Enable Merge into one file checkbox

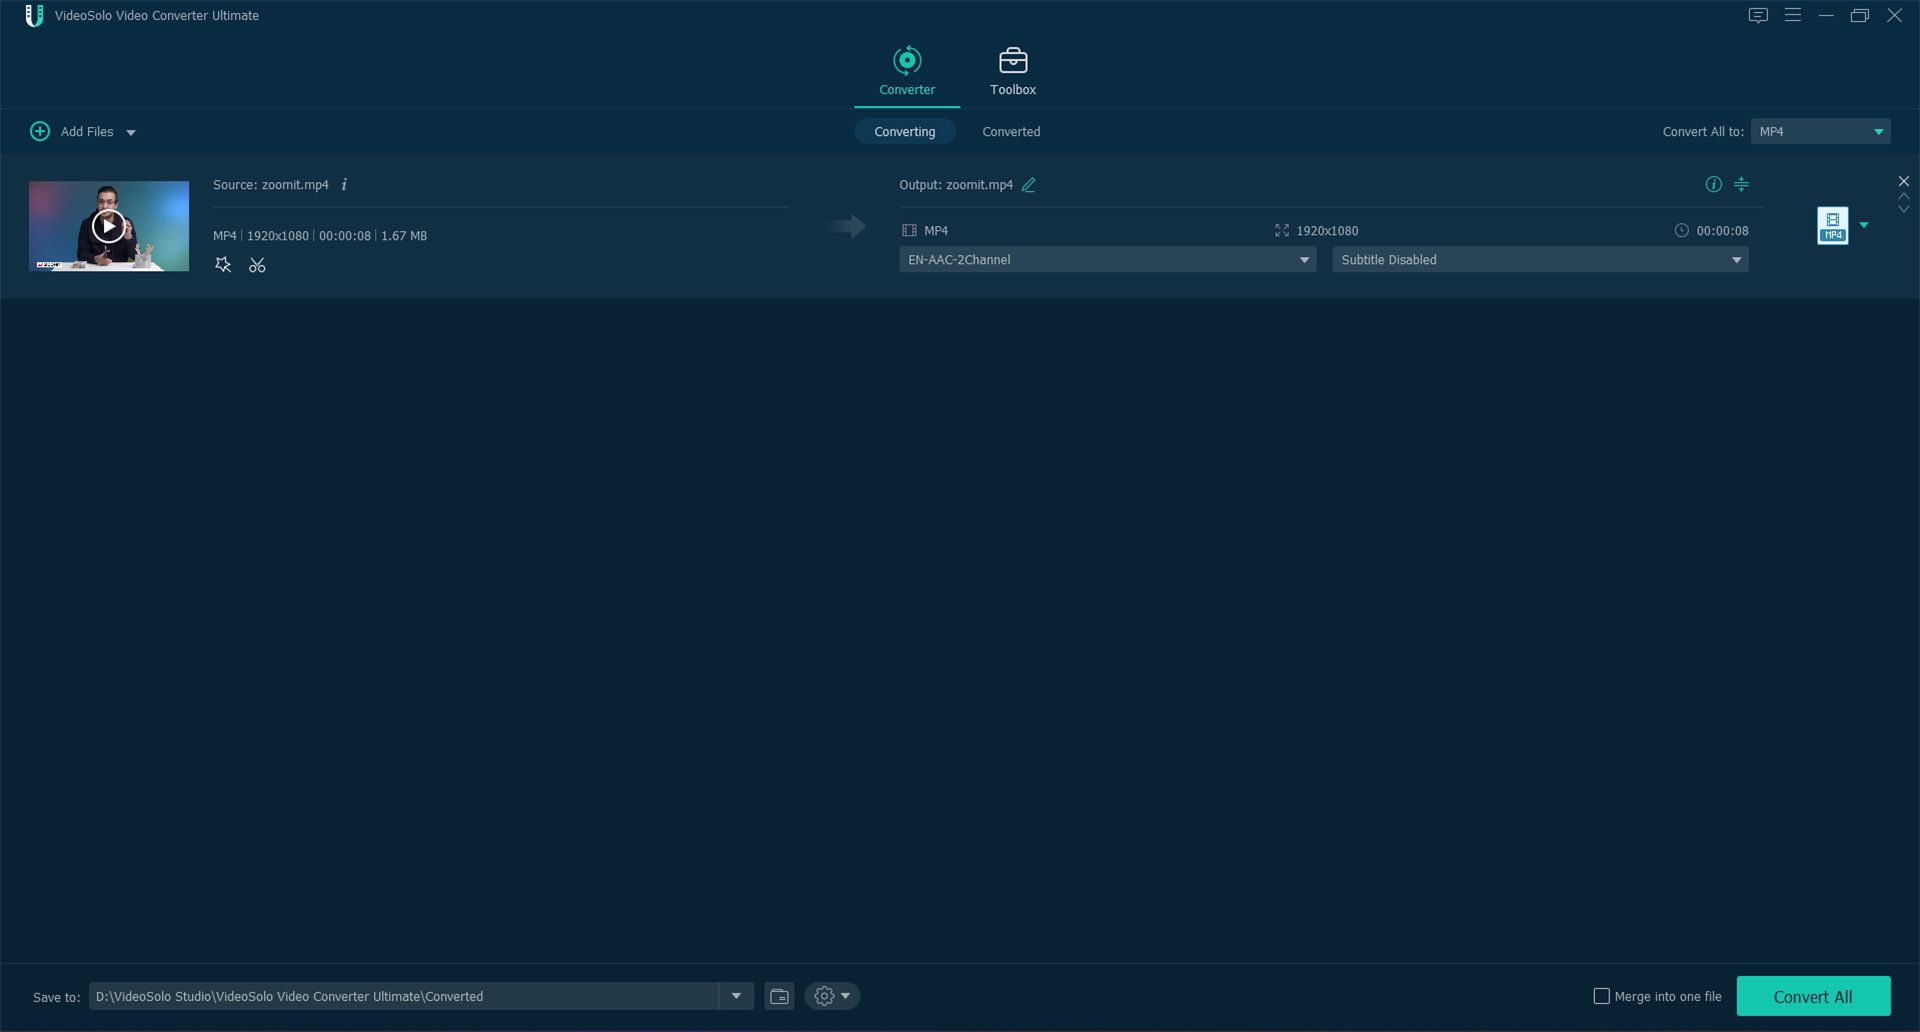click(1601, 996)
